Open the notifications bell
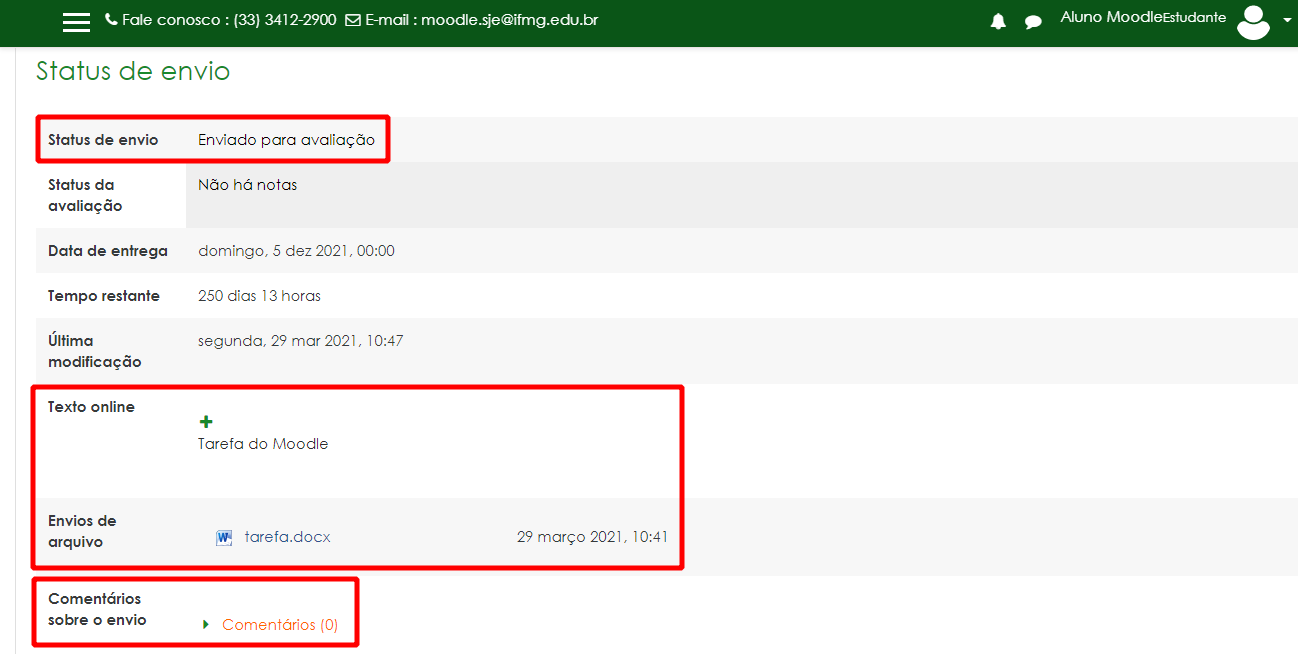This screenshot has width=1298, height=654. [998, 22]
